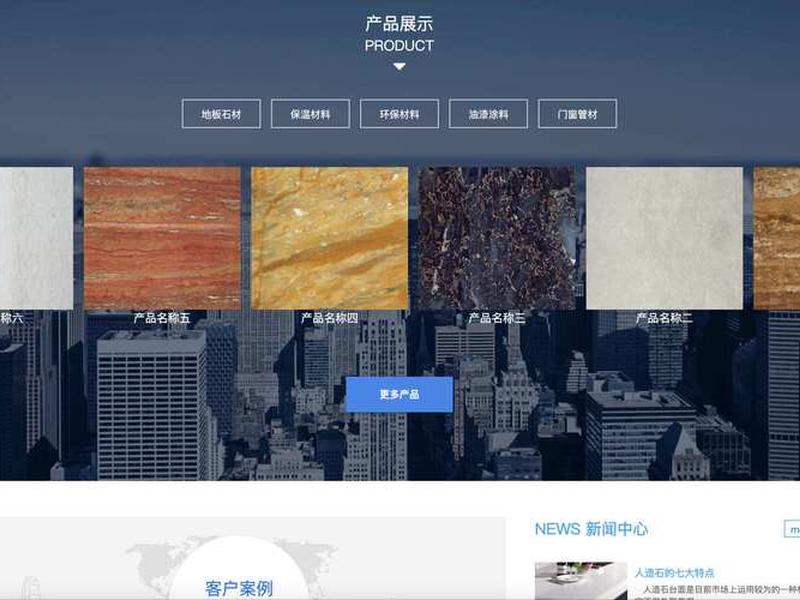Select the 油漆涂料 product category
The height and width of the screenshot is (600, 800).
pos(488,114)
